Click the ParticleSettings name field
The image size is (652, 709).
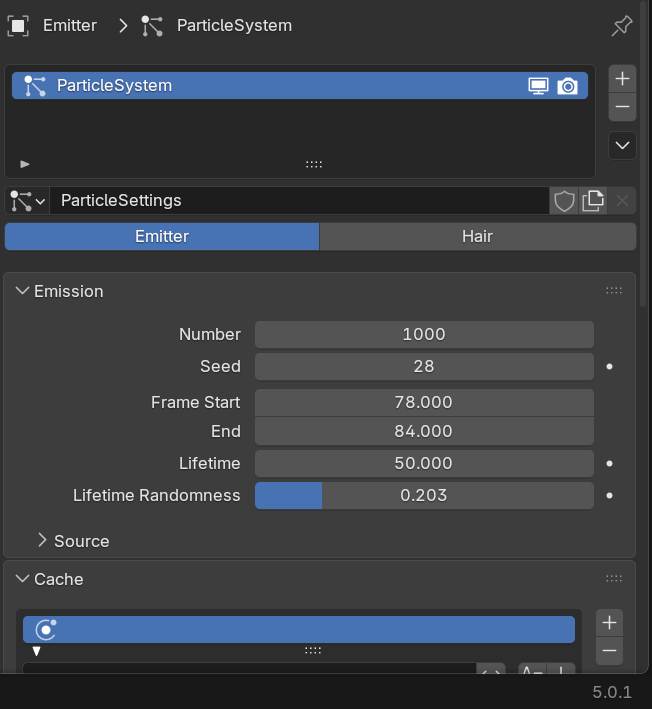[299, 201]
